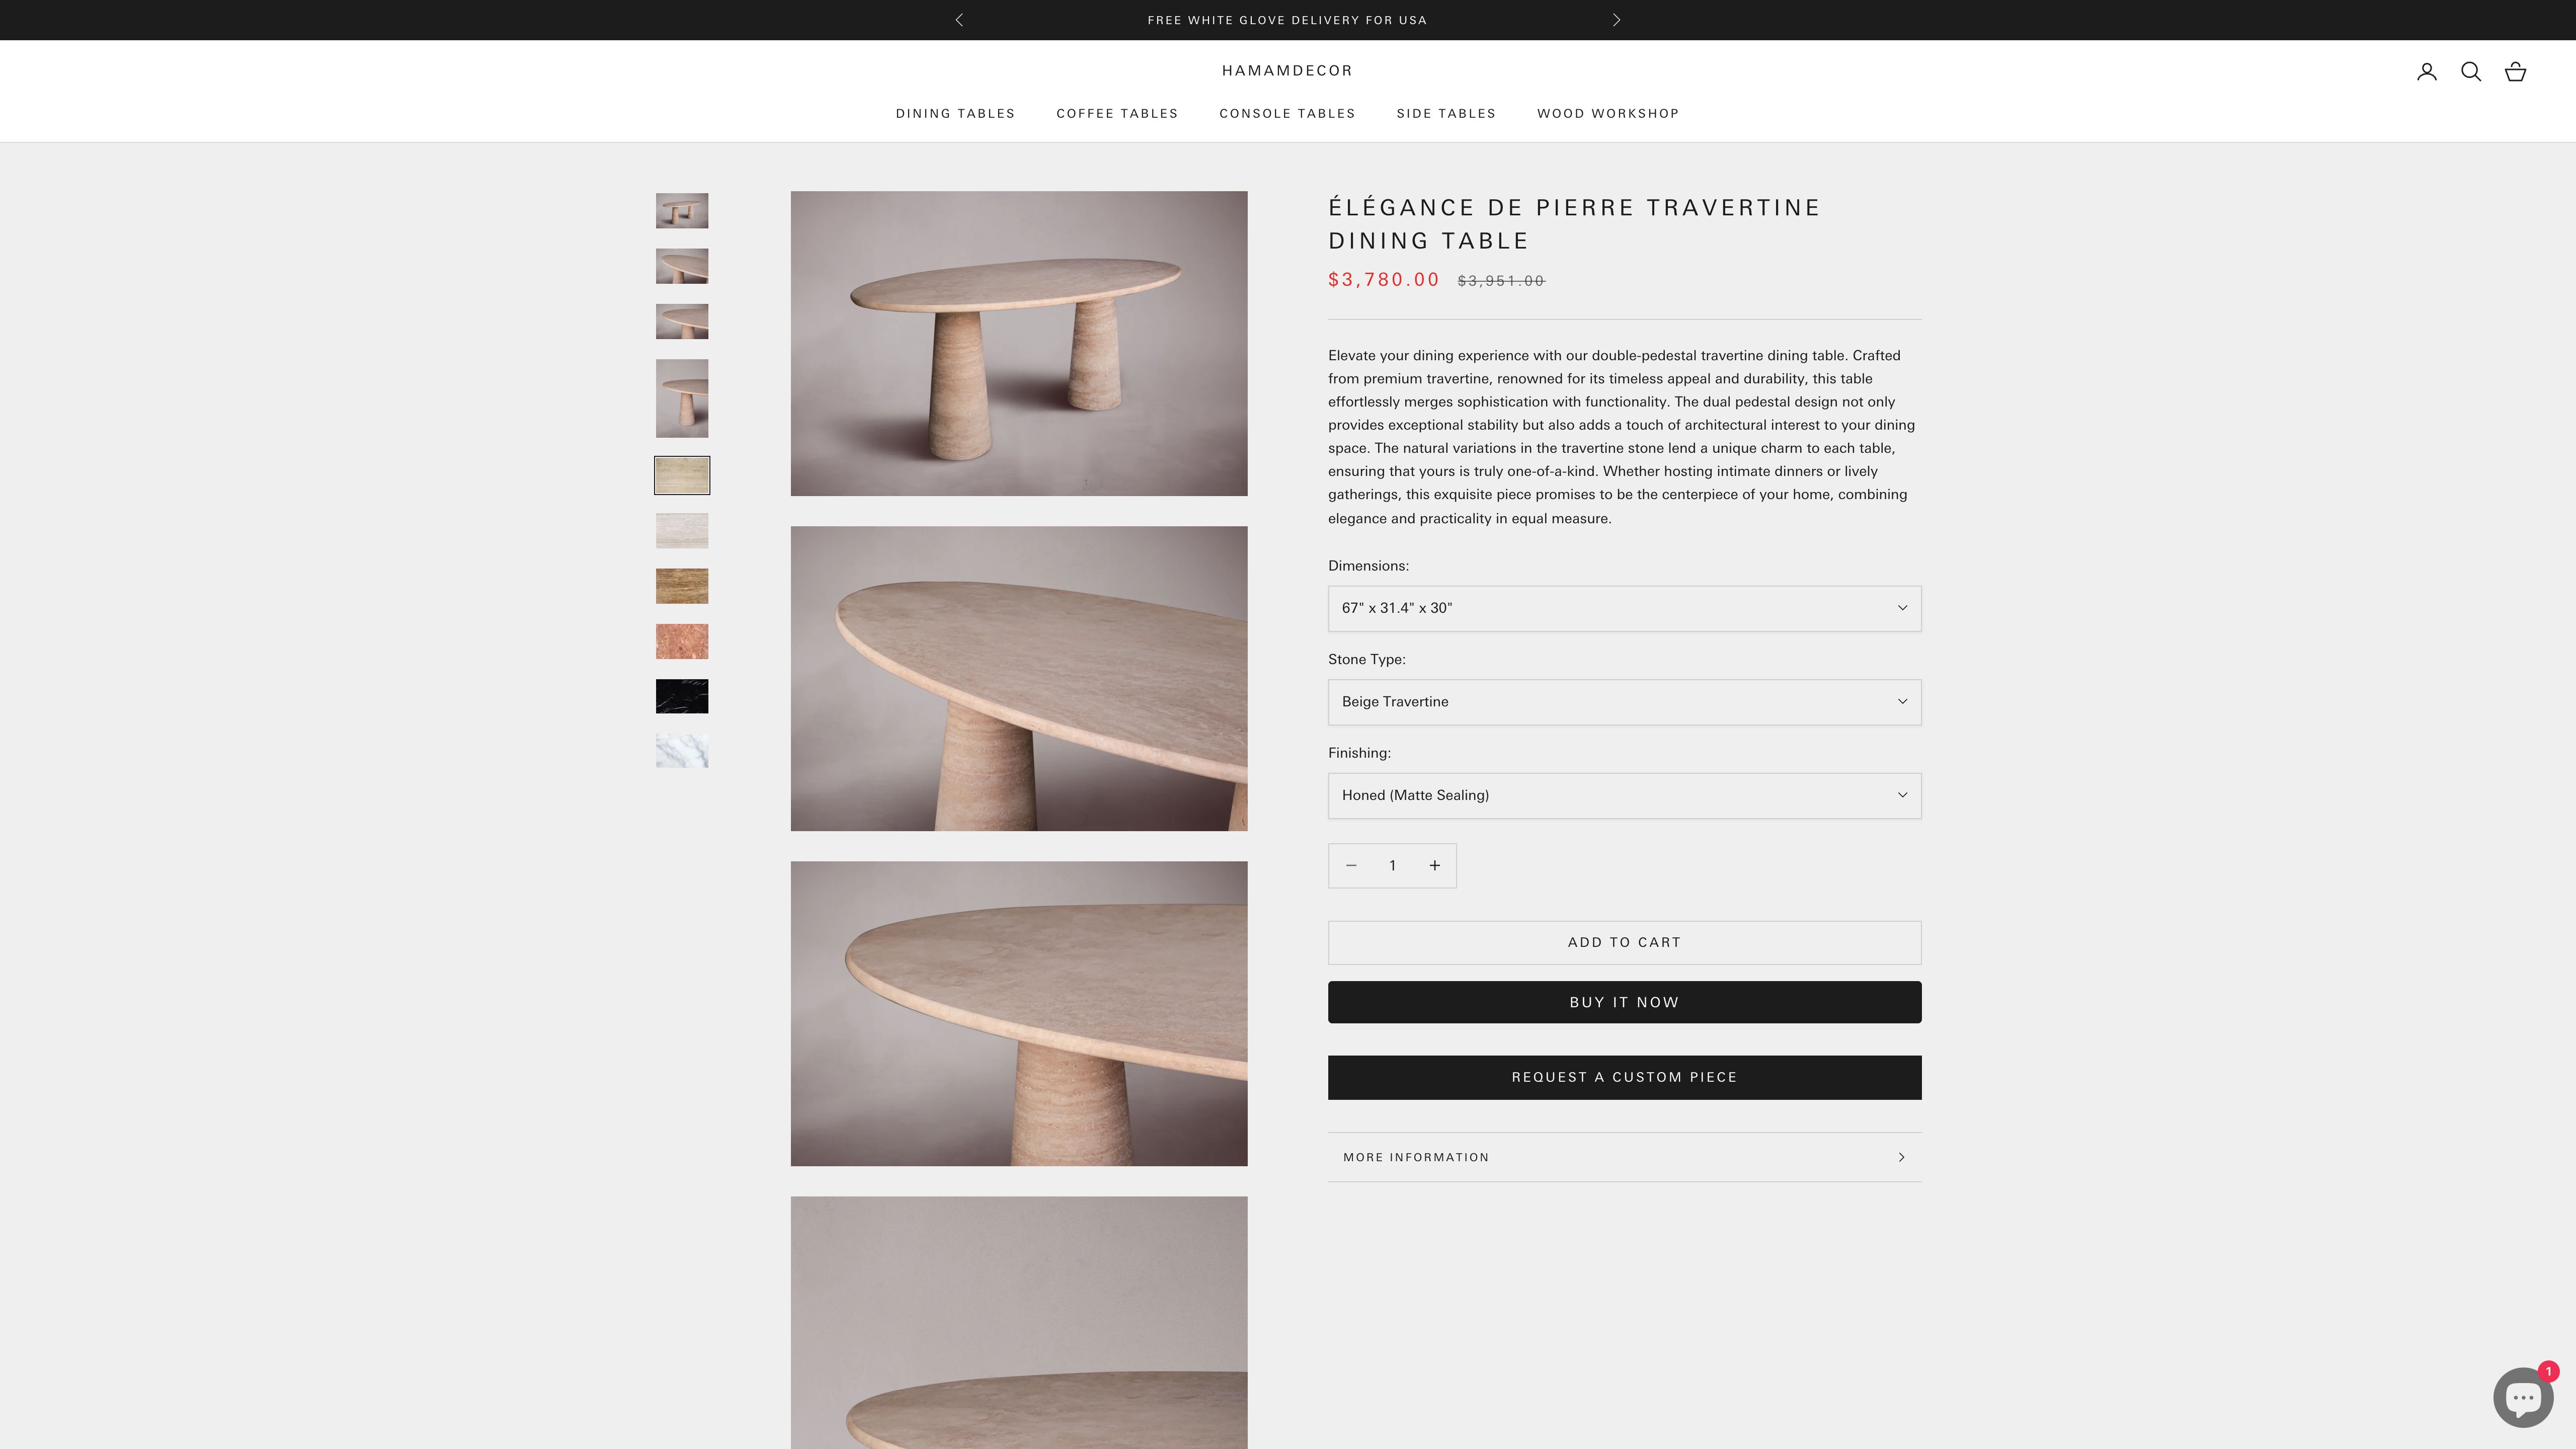Go to Dining Tables menu

[x=955, y=113]
